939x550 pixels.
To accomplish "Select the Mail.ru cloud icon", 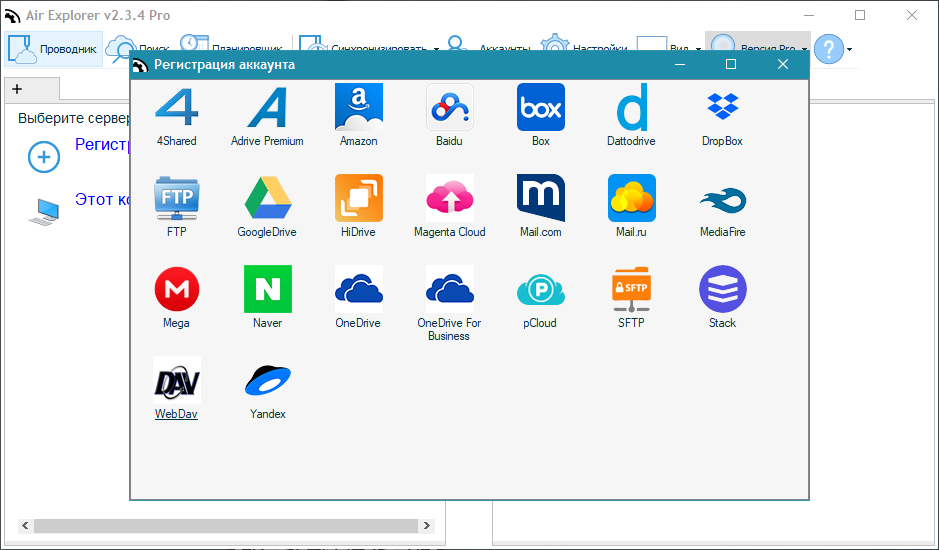I will [632, 198].
